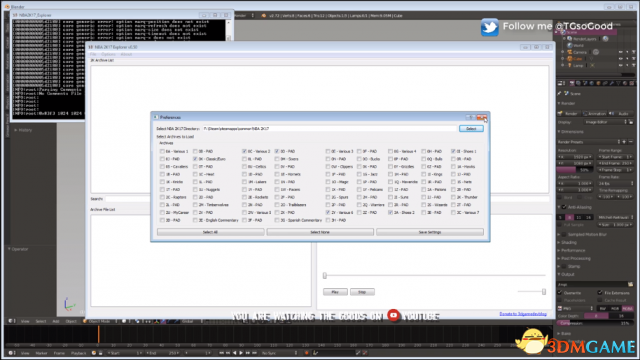The image size is (640, 360).
Task: Open the World properties tab icon
Action: [x=592, y=83]
